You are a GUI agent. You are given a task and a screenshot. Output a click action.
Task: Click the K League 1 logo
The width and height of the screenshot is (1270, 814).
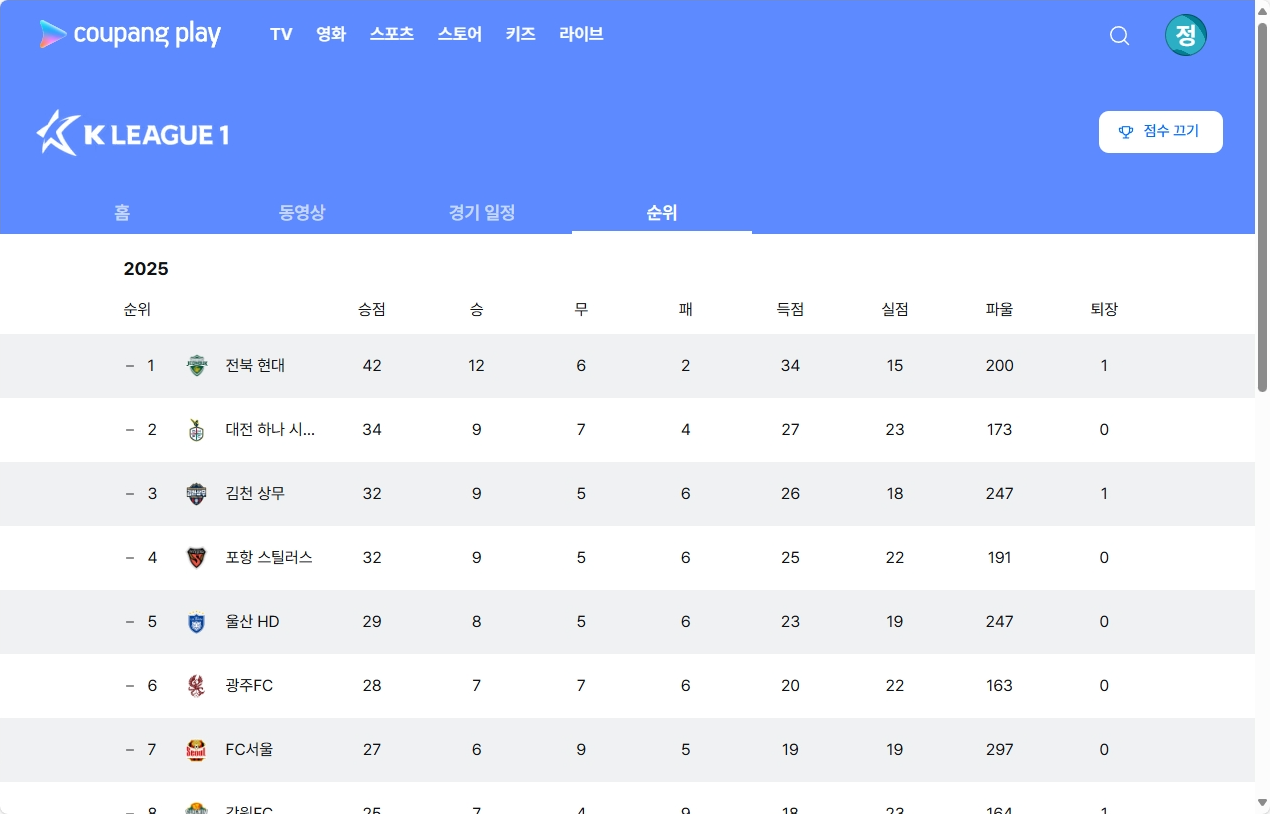point(133,133)
